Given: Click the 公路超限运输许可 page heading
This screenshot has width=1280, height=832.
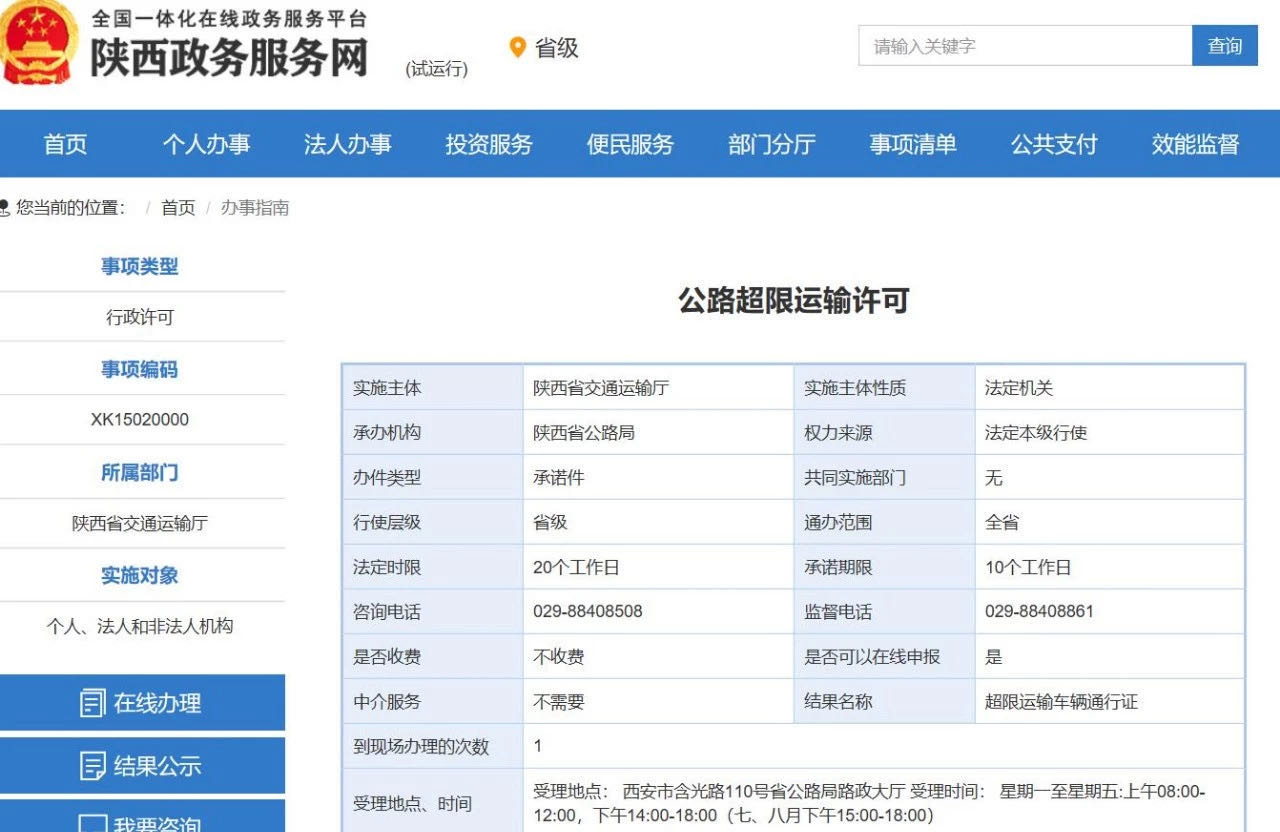Looking at the screenshot, I should coord(794,301).
